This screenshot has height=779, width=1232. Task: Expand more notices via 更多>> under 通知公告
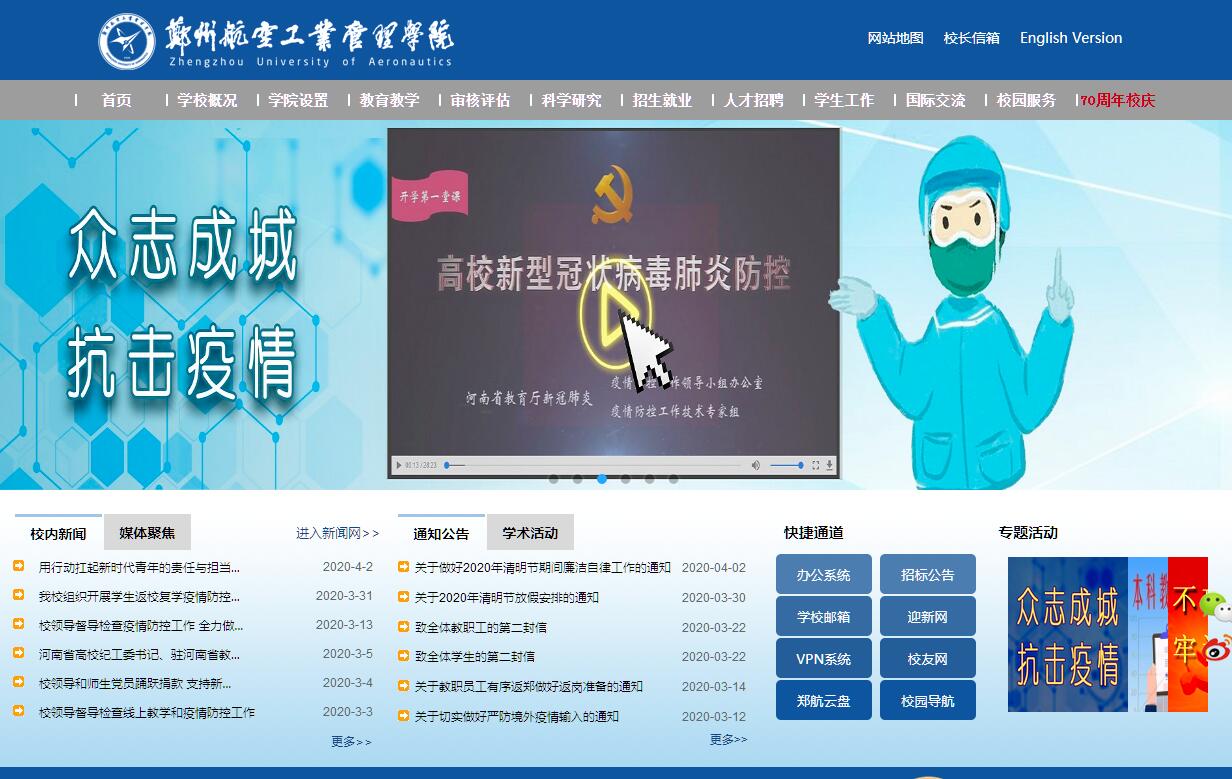tap(728, 739)
